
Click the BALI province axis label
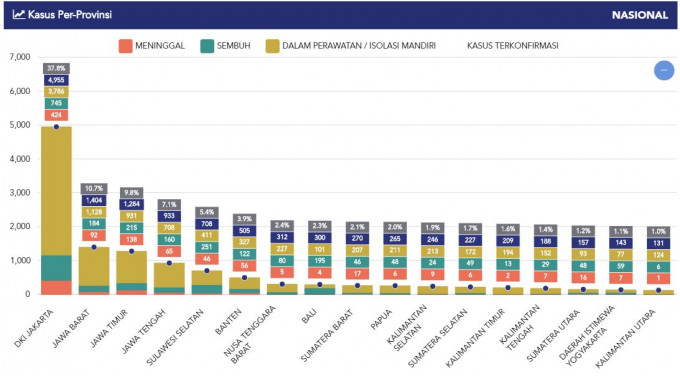coord(308,317)
